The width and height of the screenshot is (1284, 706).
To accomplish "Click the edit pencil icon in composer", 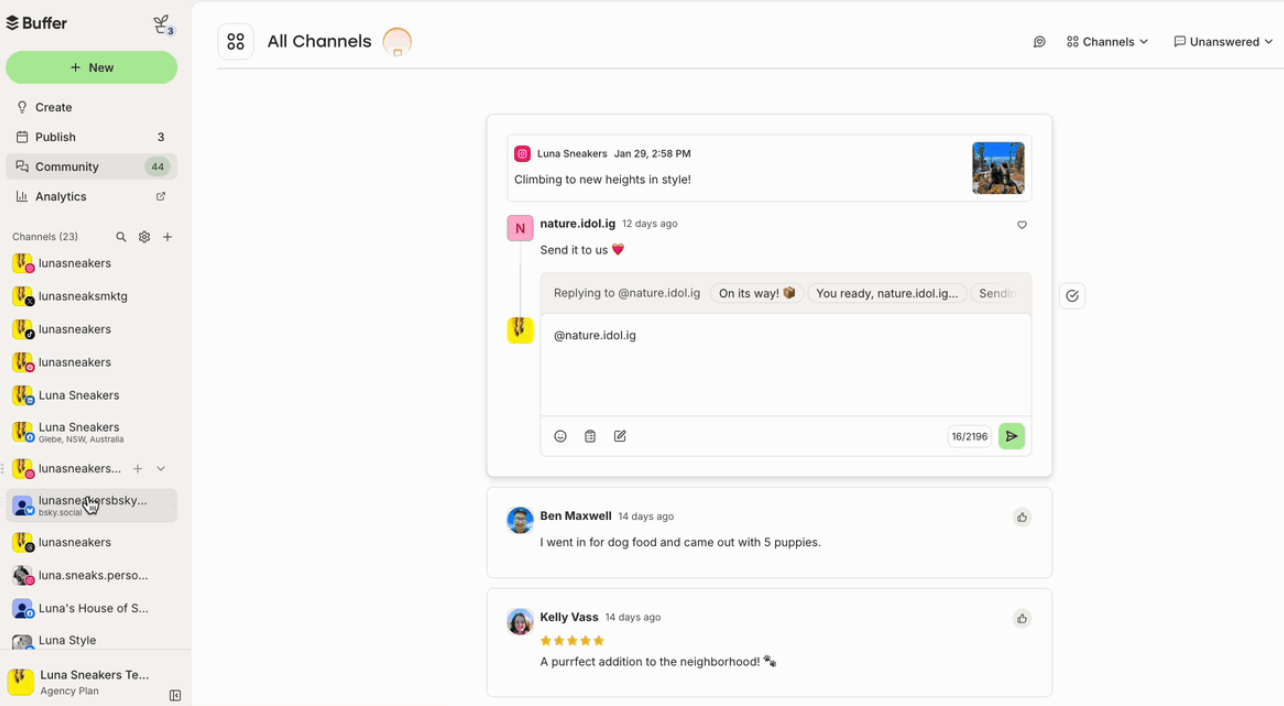I will 620,436.
